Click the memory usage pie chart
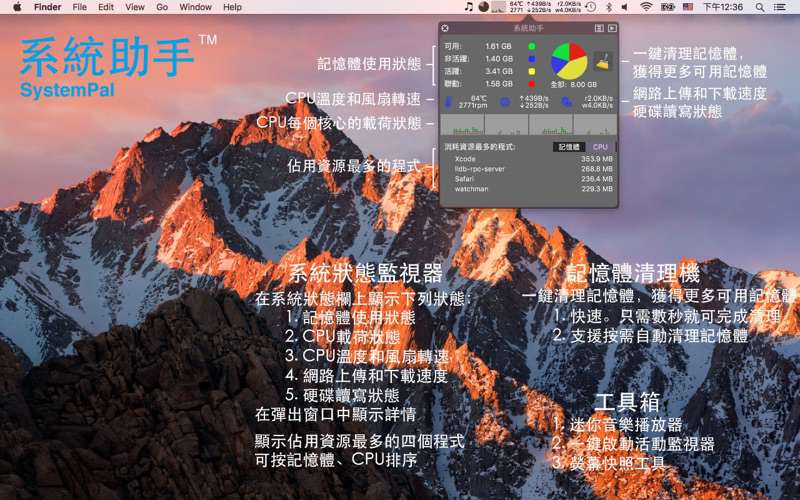Screen dimensions: 800x500 coord(569,61)
